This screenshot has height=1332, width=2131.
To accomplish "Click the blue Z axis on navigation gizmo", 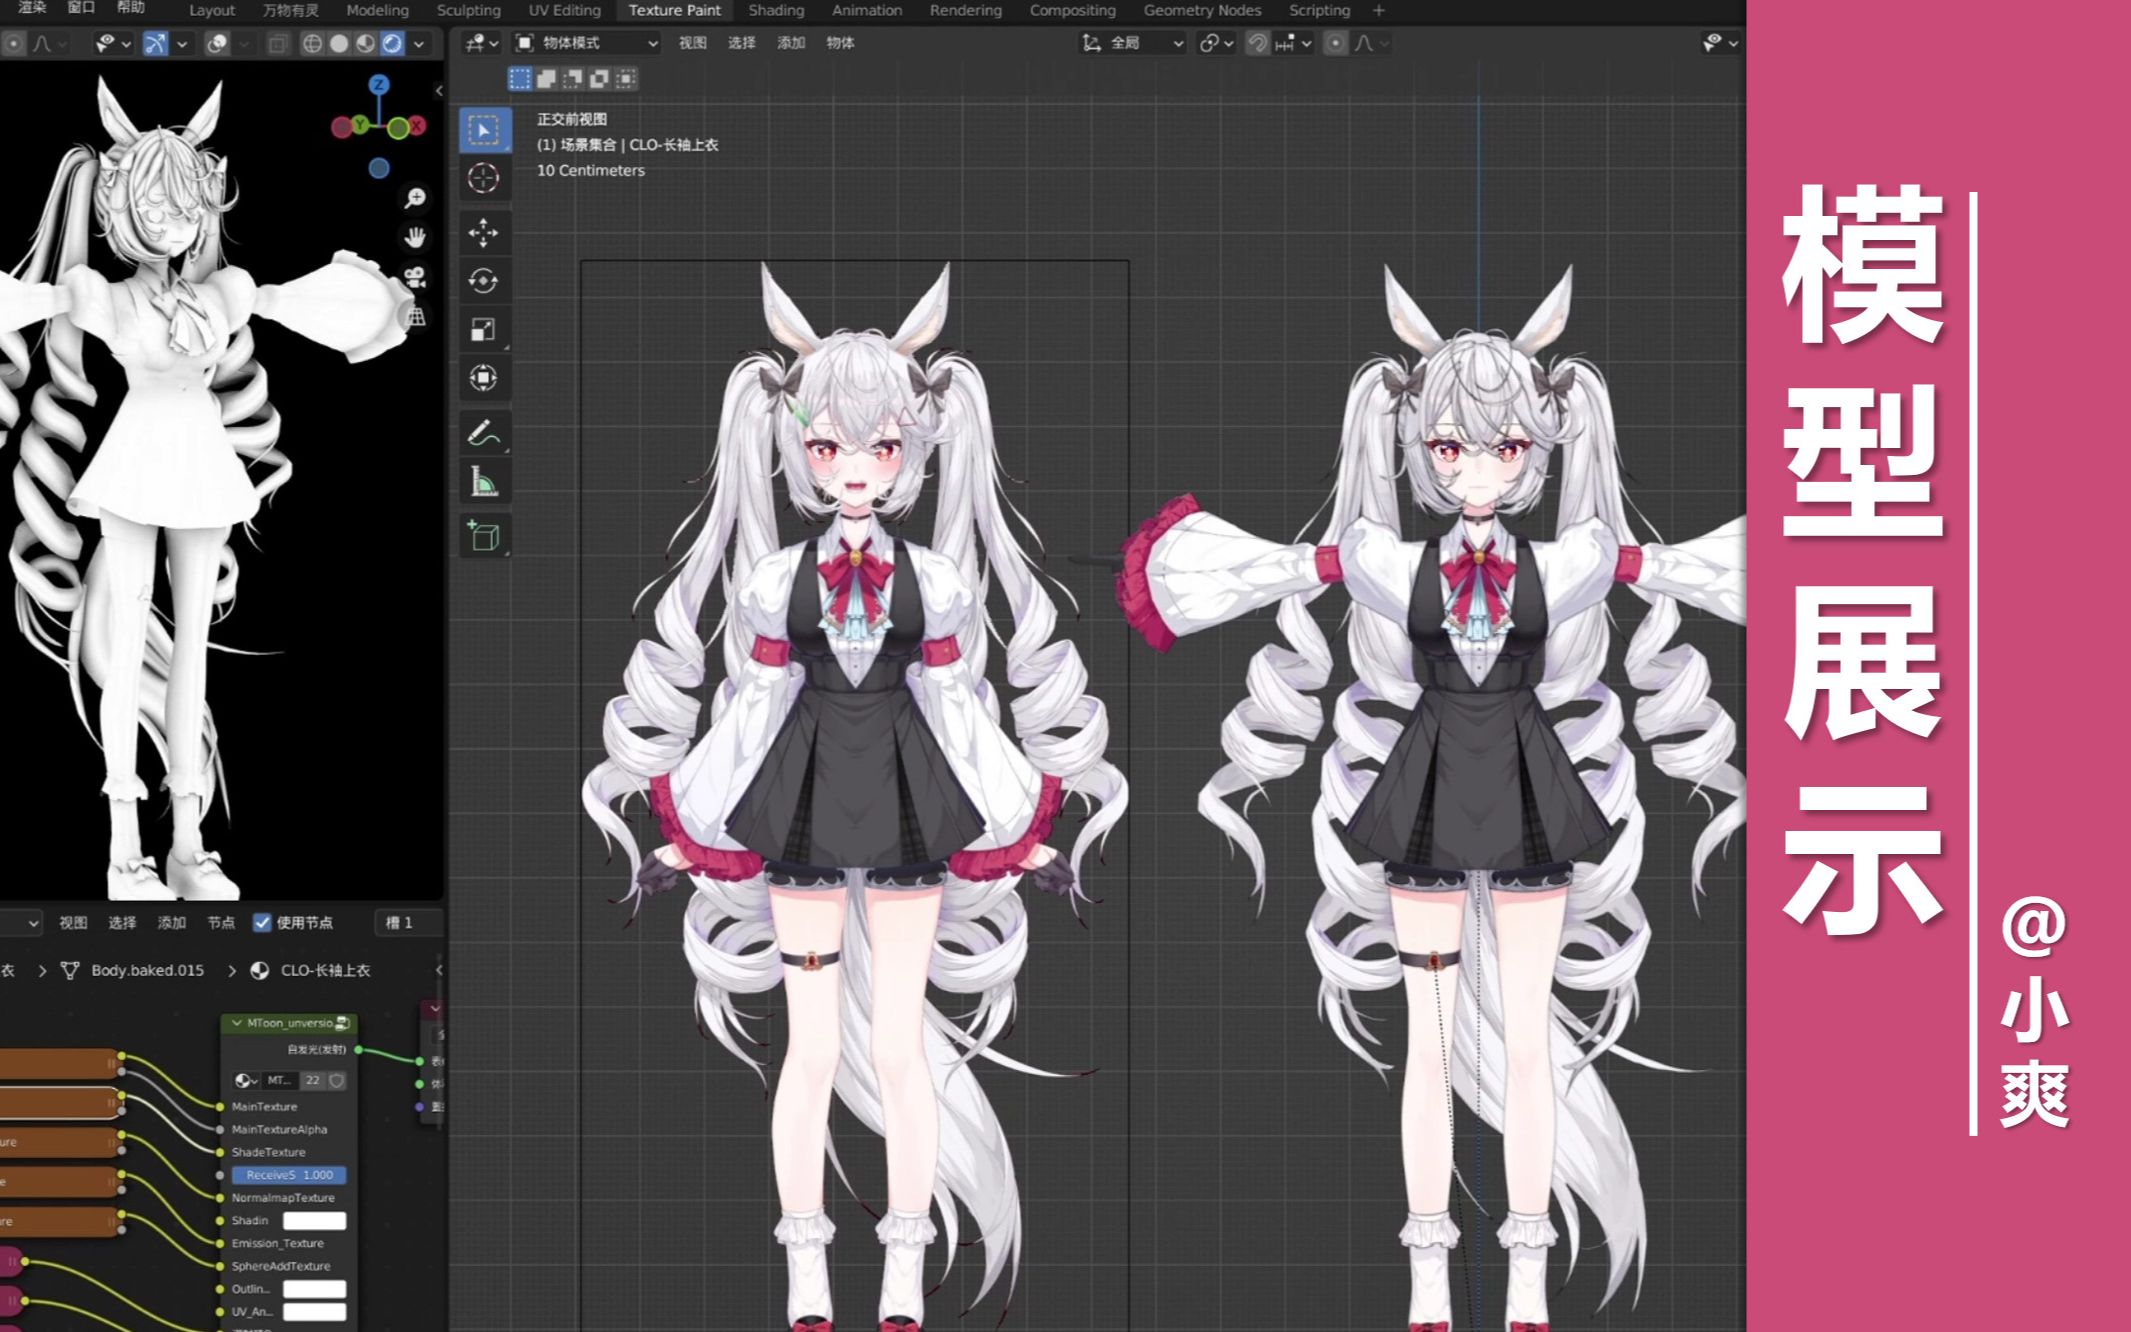I will (379, 85).
